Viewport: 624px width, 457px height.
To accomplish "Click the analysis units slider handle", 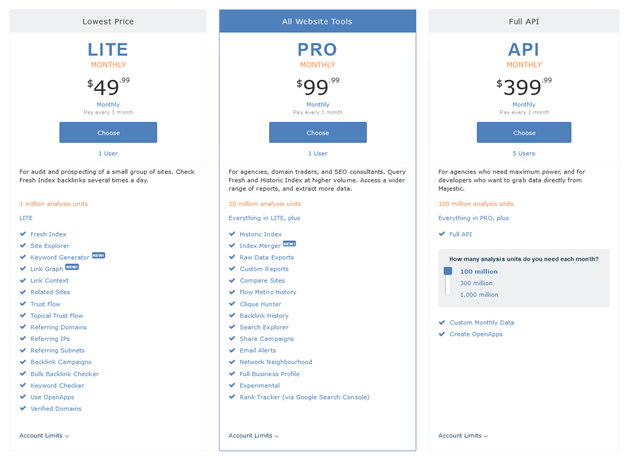I will pyautogui.click(x=447, y=271).
